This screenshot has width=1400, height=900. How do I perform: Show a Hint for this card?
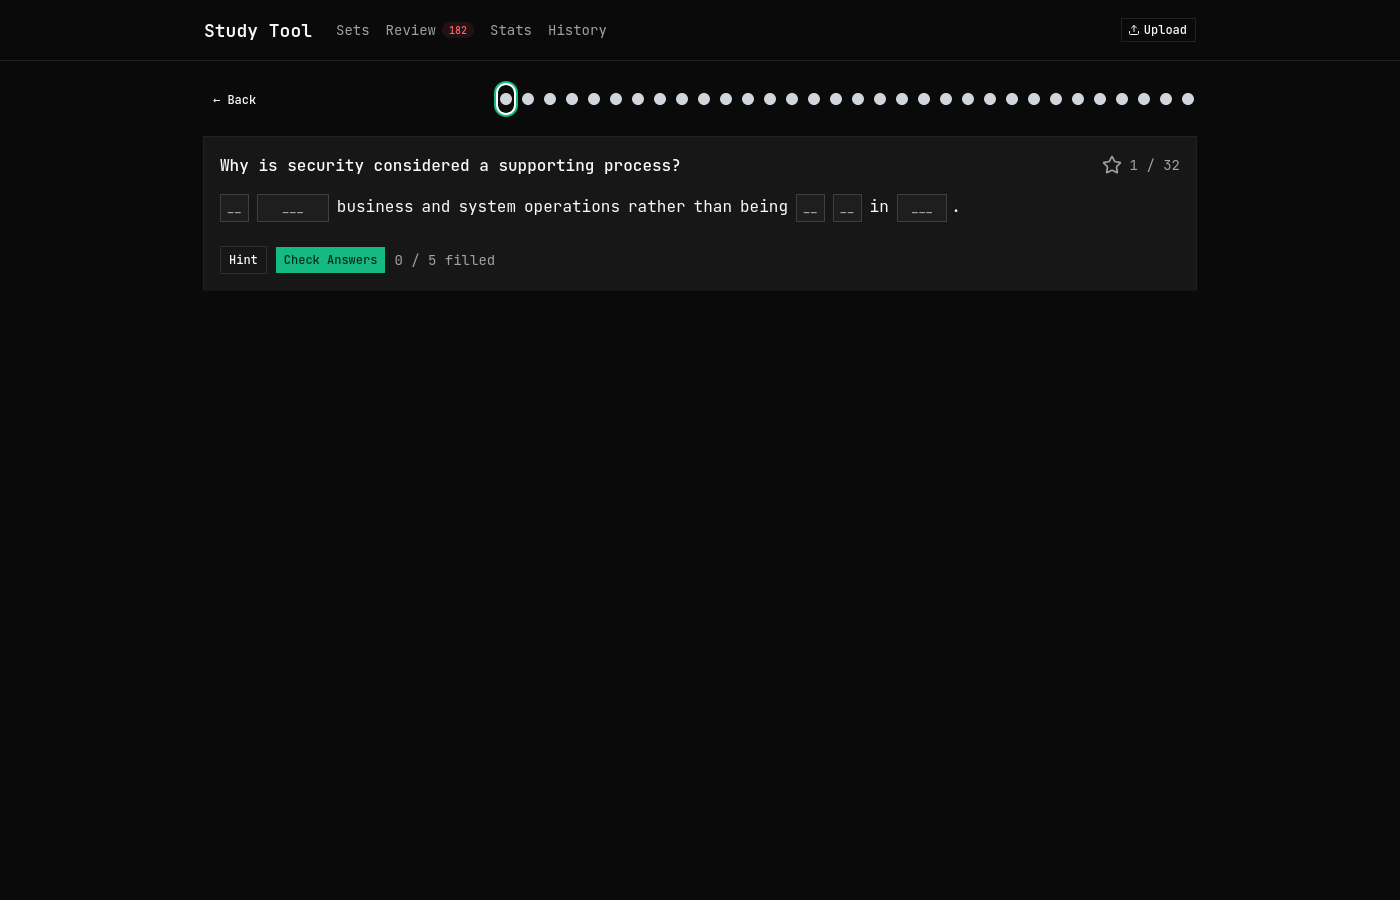(x=243, y=260)
